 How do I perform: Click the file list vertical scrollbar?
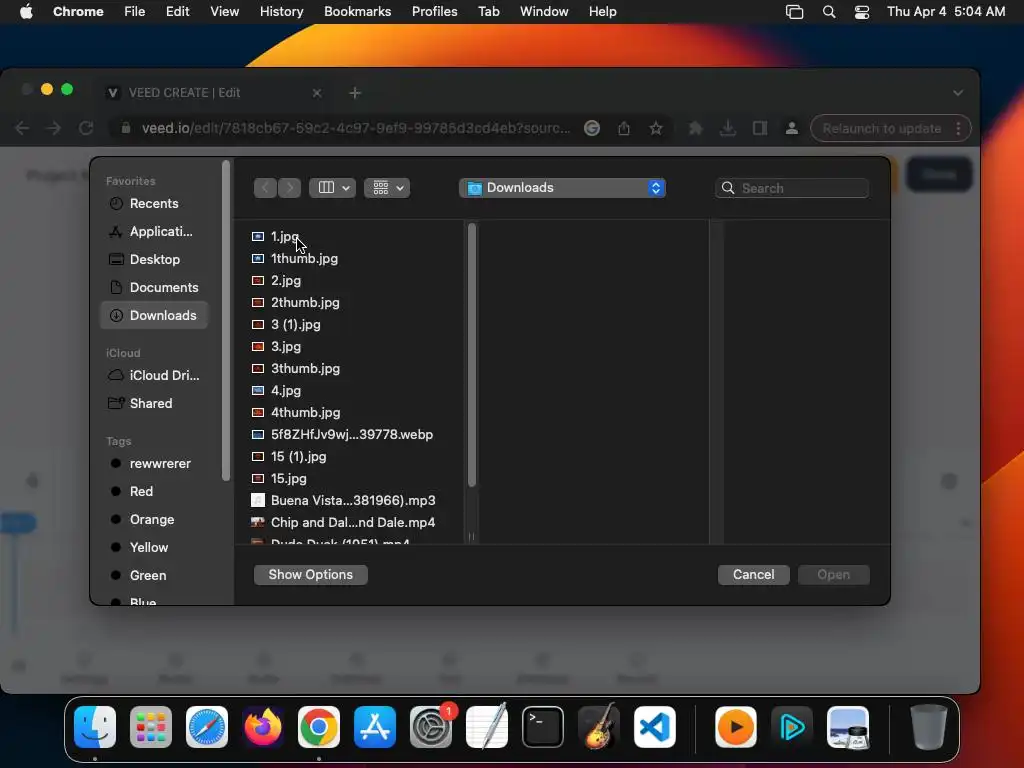click(x=472, y=356)
